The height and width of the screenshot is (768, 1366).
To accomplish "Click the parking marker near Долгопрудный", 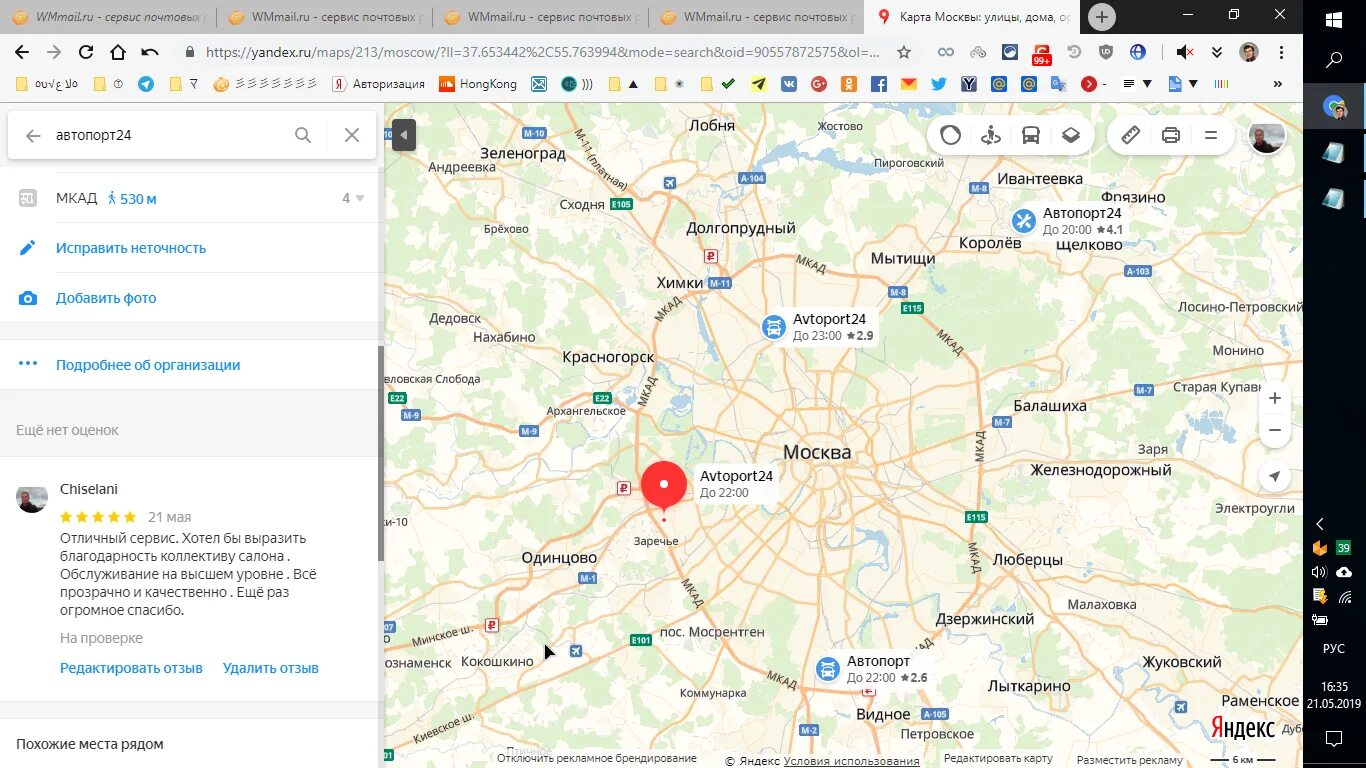I will [711, 257].
